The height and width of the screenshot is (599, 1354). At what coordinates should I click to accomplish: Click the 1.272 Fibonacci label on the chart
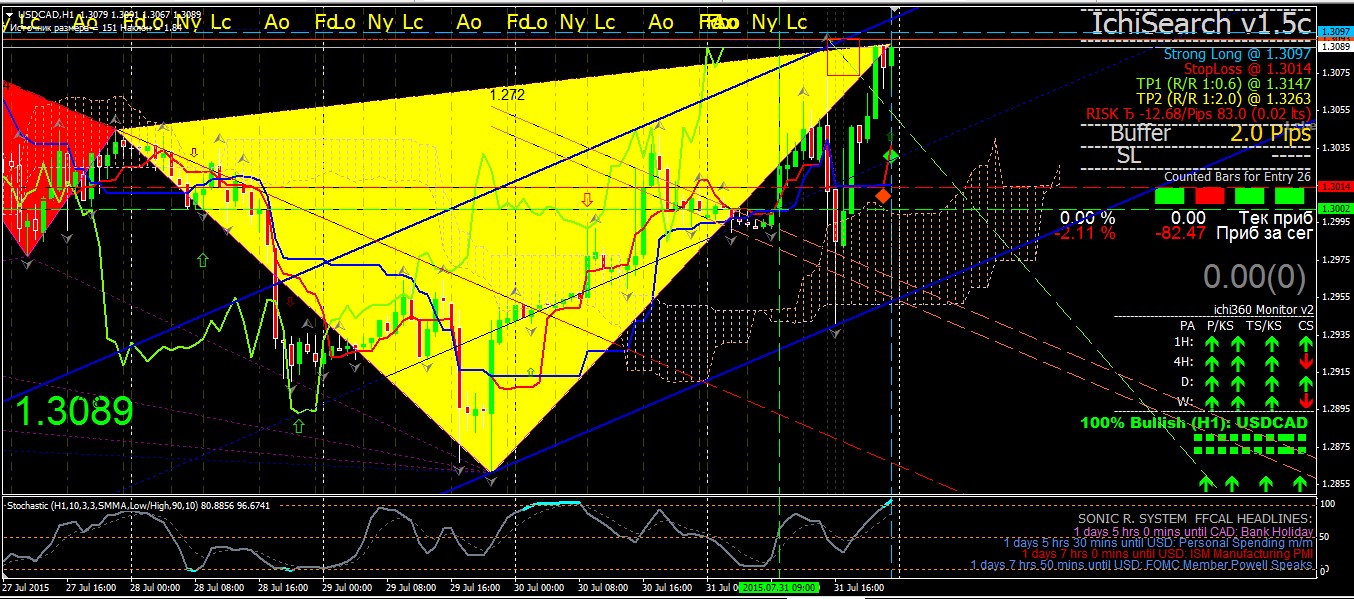[x=507, y=94]
